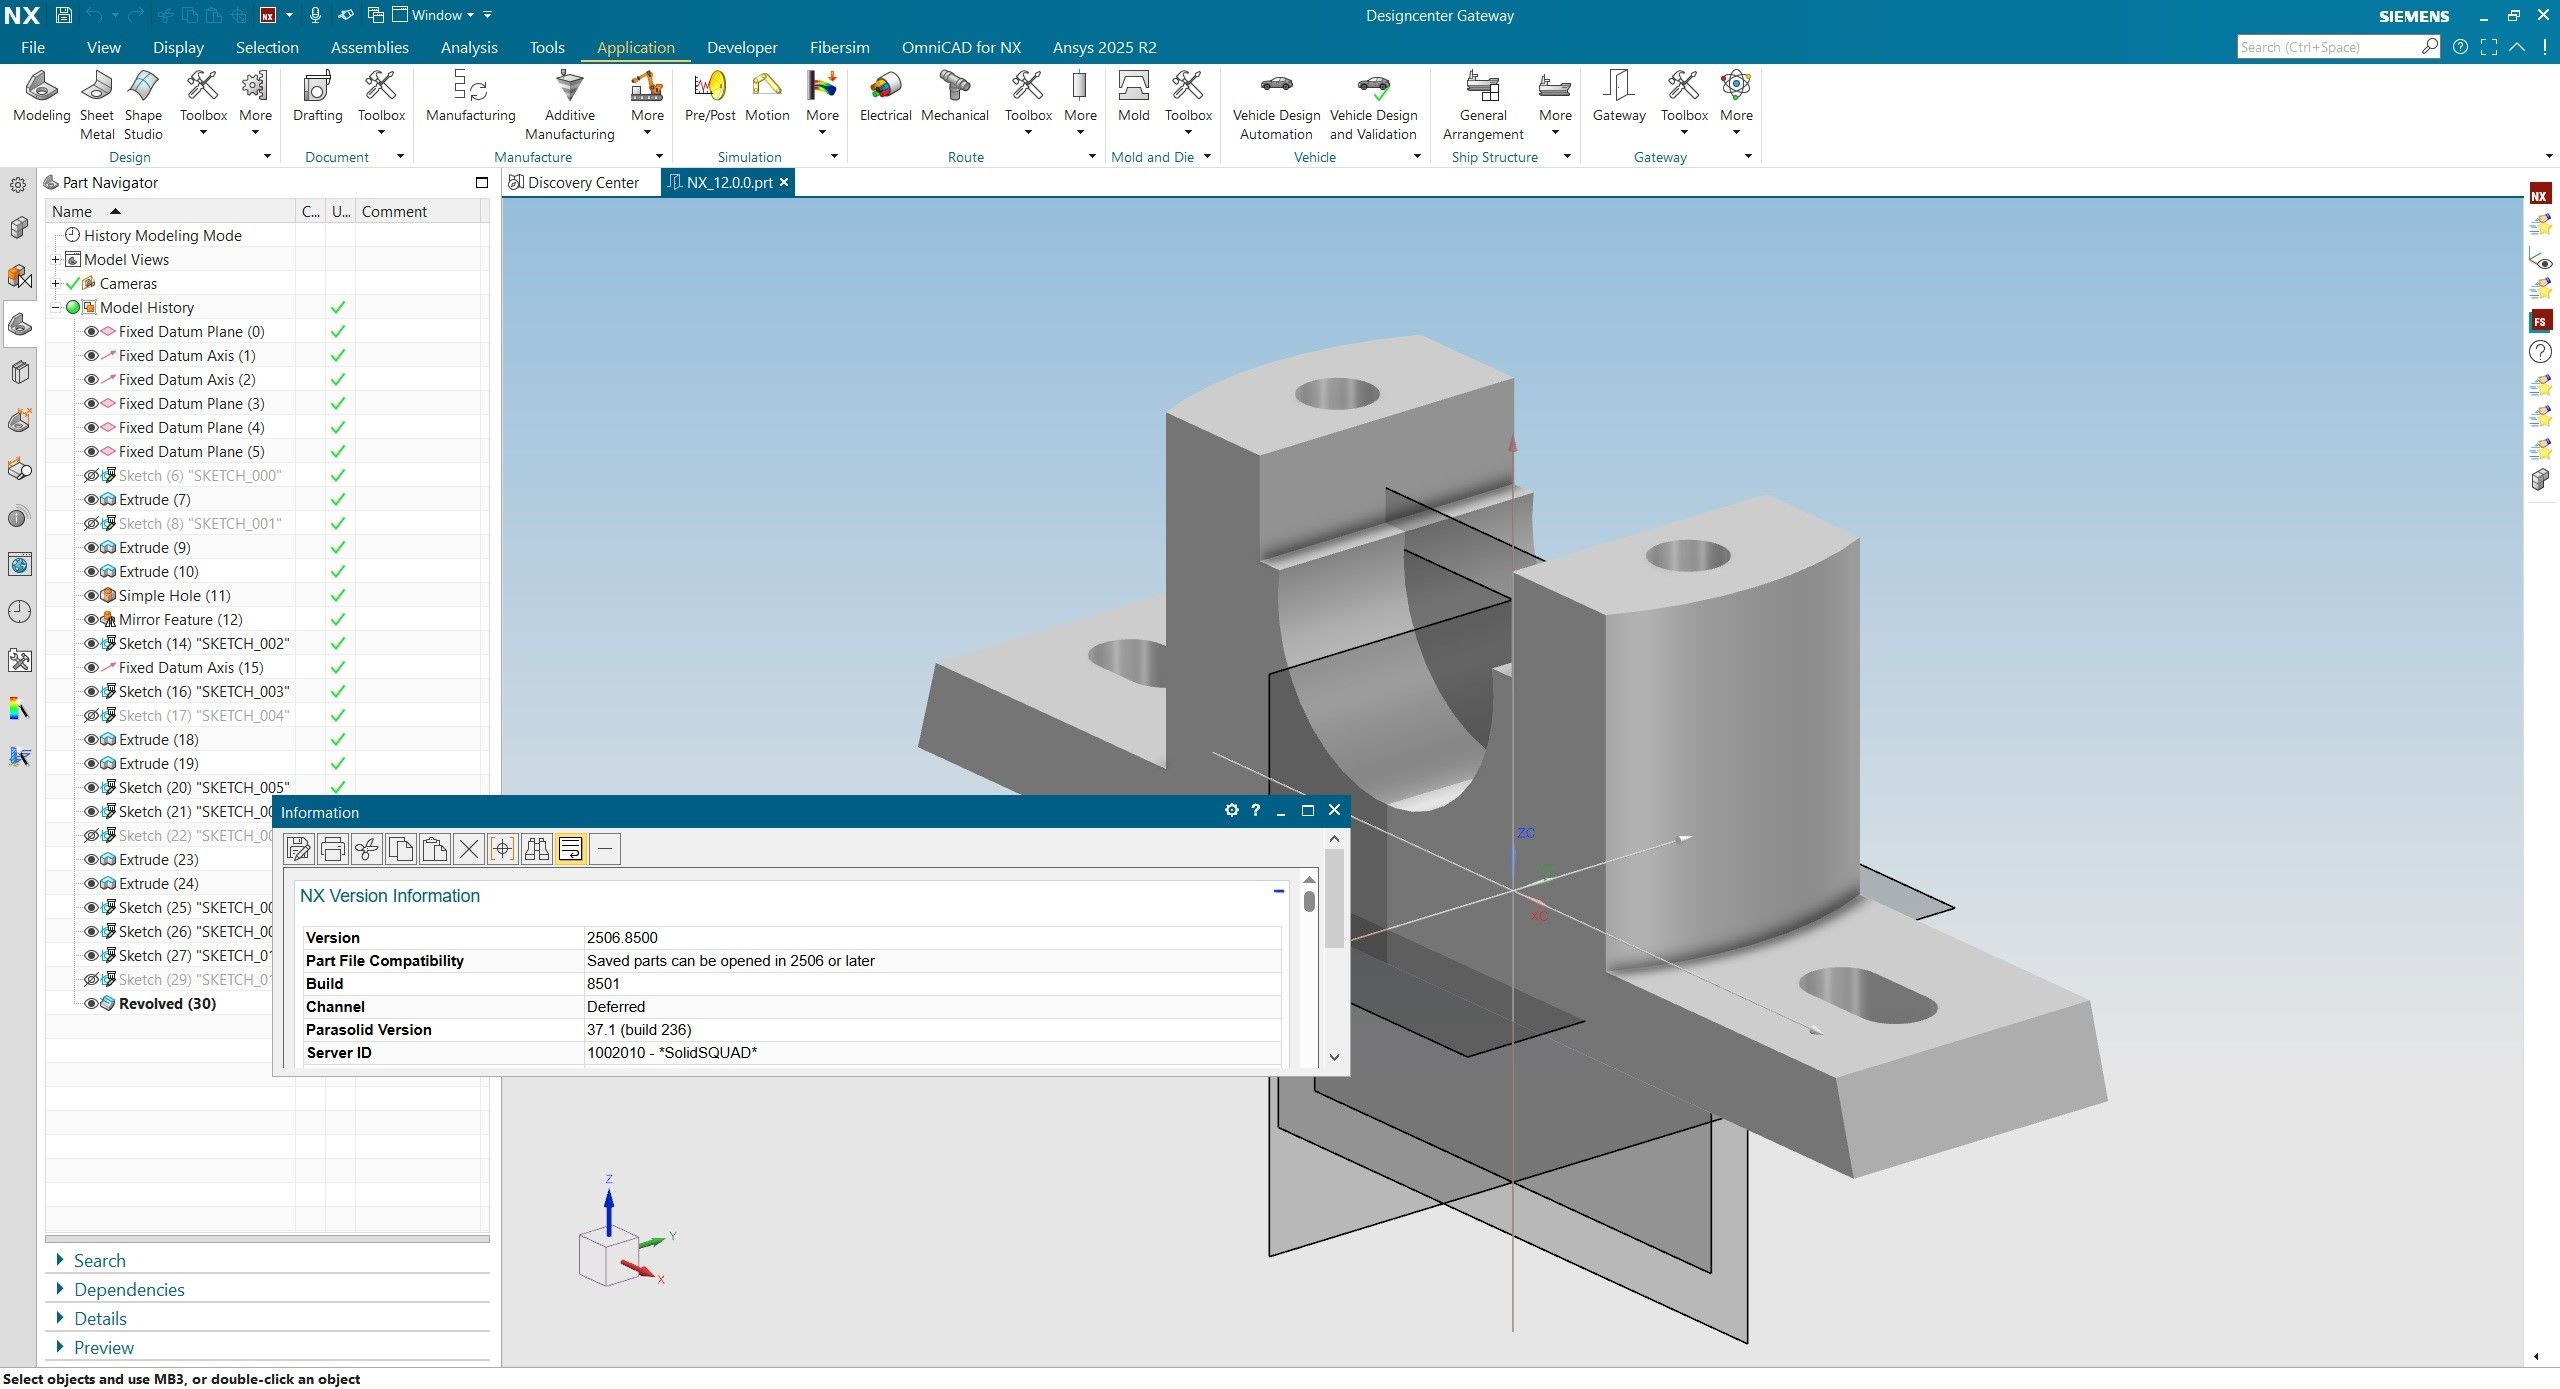Launch General Arrangement application
The height and width of the screenshot is (1389, 2560).
click(1483, 106)
